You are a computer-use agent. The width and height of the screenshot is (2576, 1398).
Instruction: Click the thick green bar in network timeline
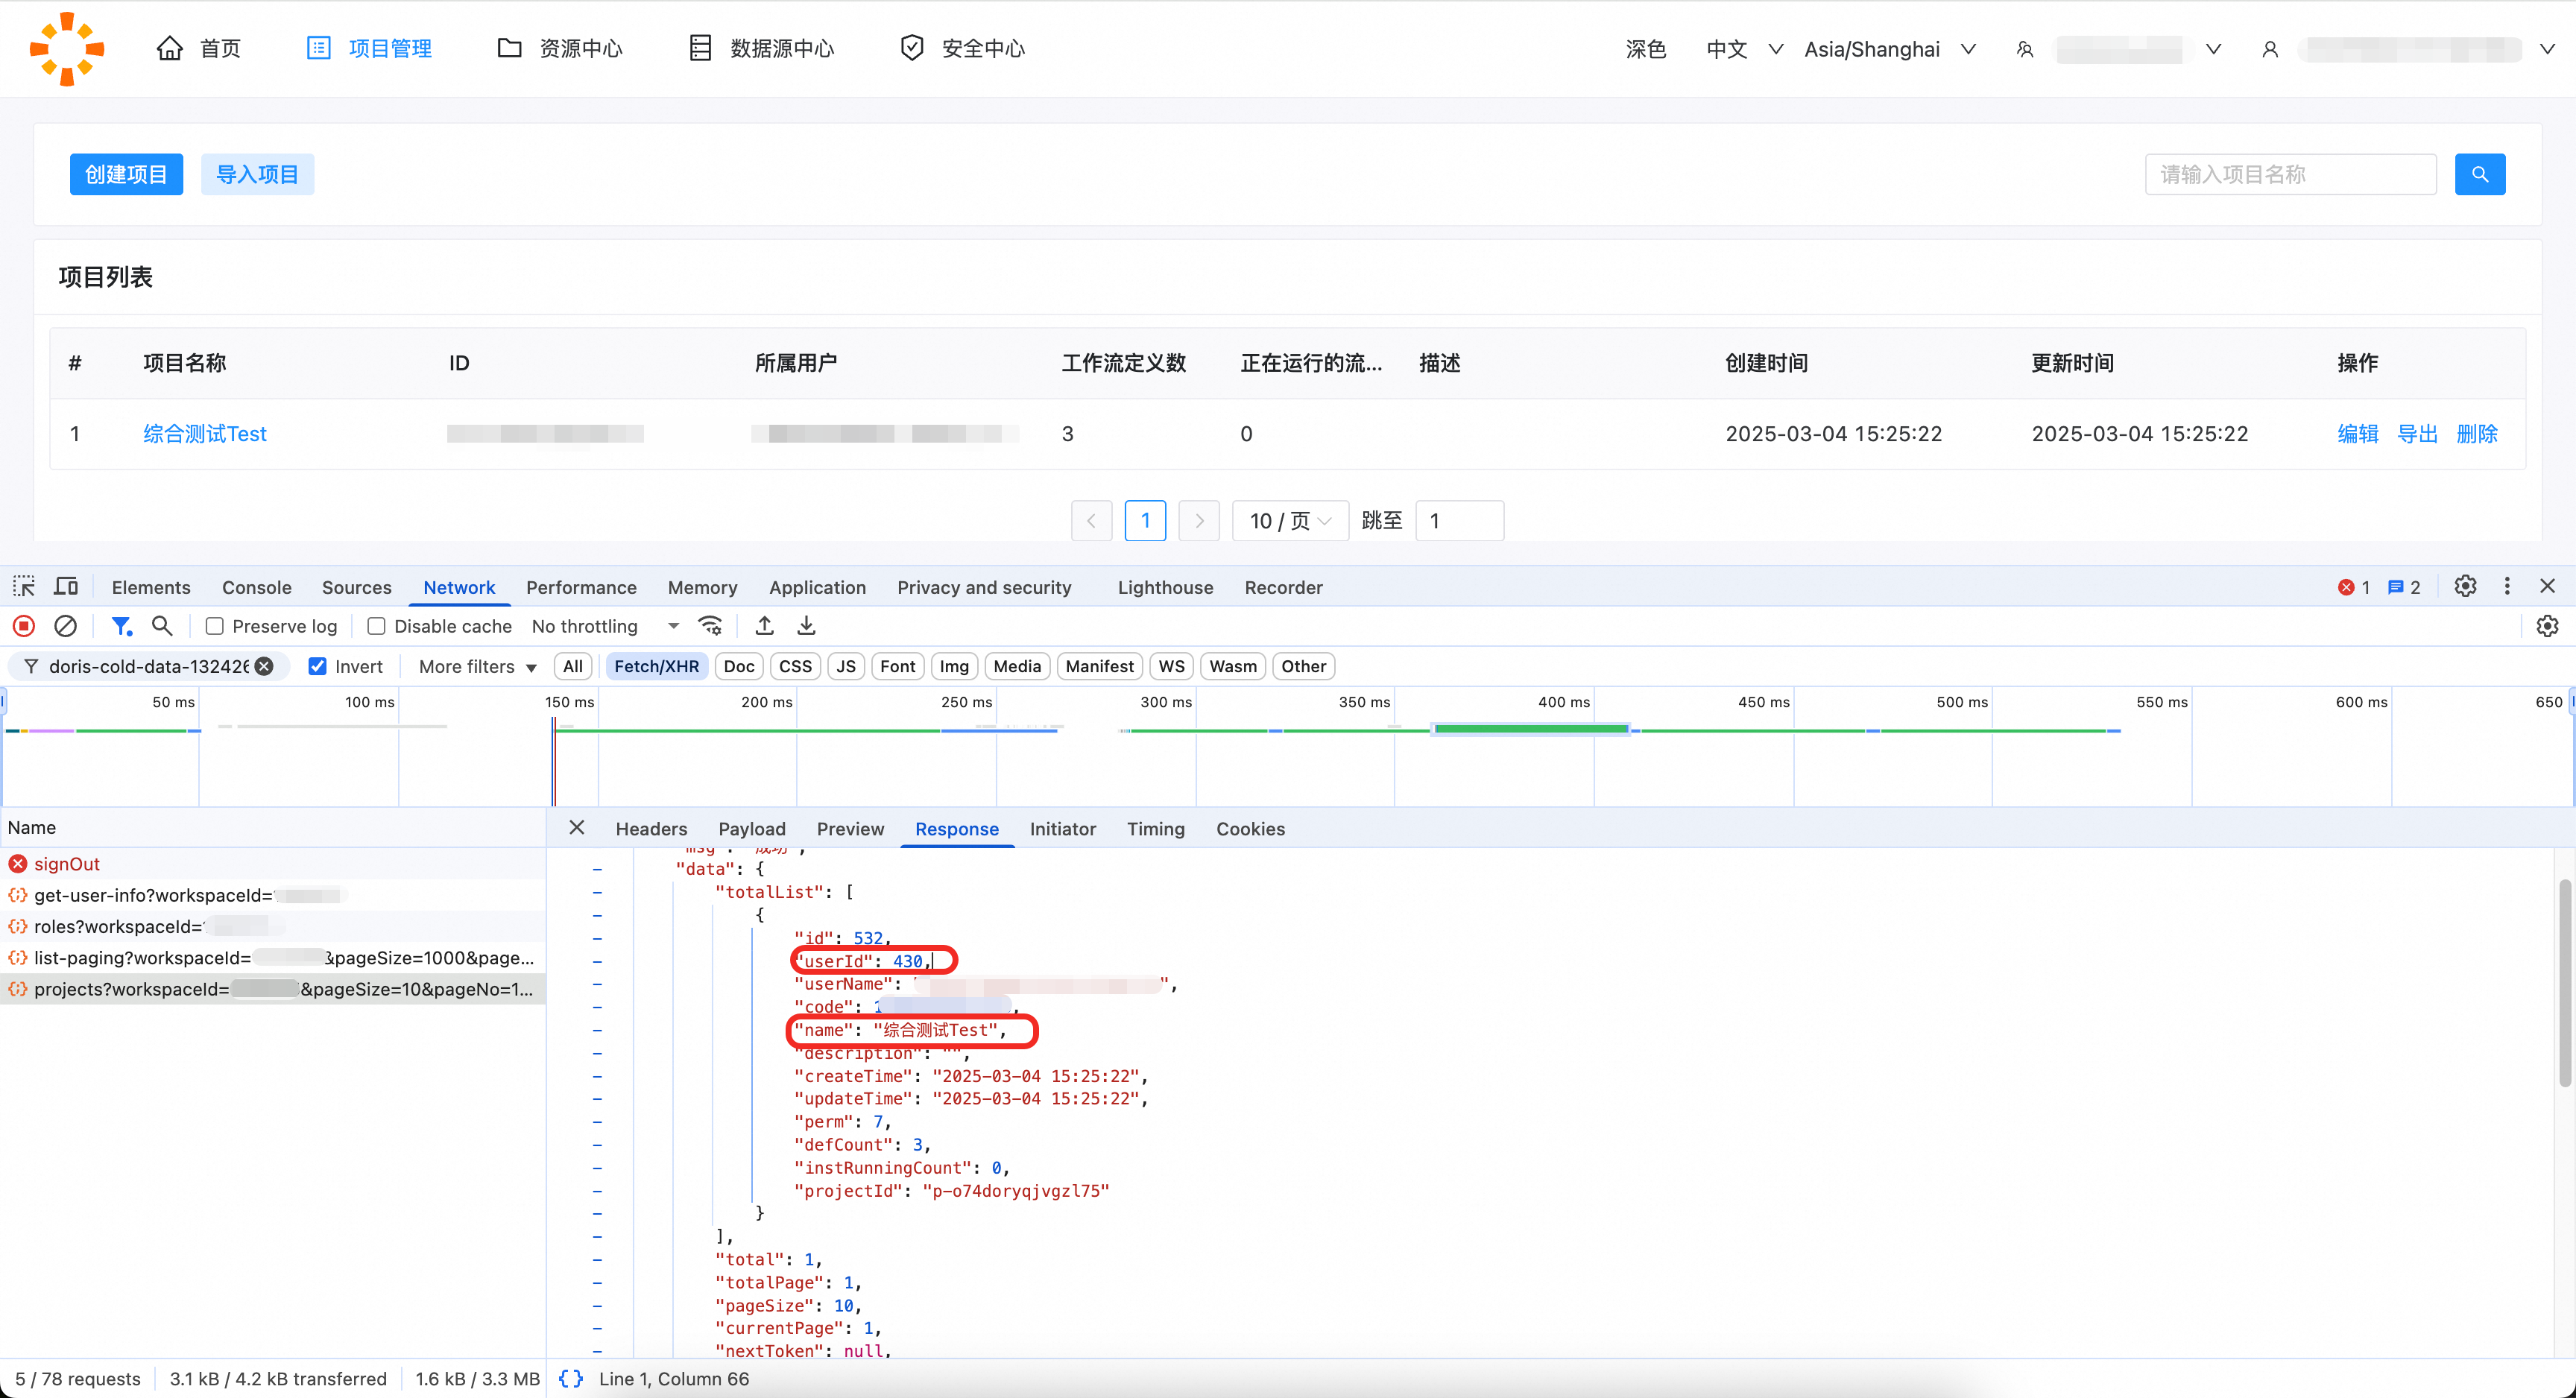(1531, 729)
